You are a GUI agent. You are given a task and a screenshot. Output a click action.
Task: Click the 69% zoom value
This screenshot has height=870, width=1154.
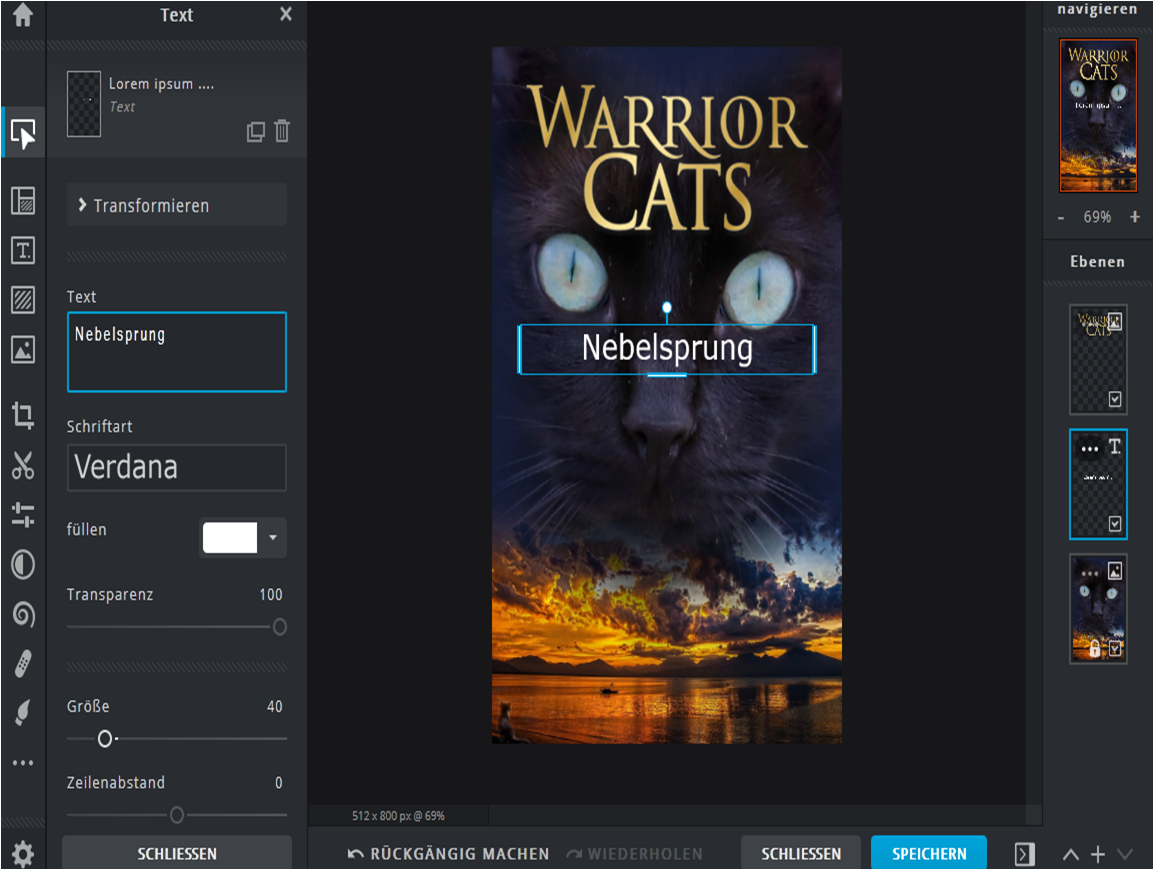click(1097, 217)
